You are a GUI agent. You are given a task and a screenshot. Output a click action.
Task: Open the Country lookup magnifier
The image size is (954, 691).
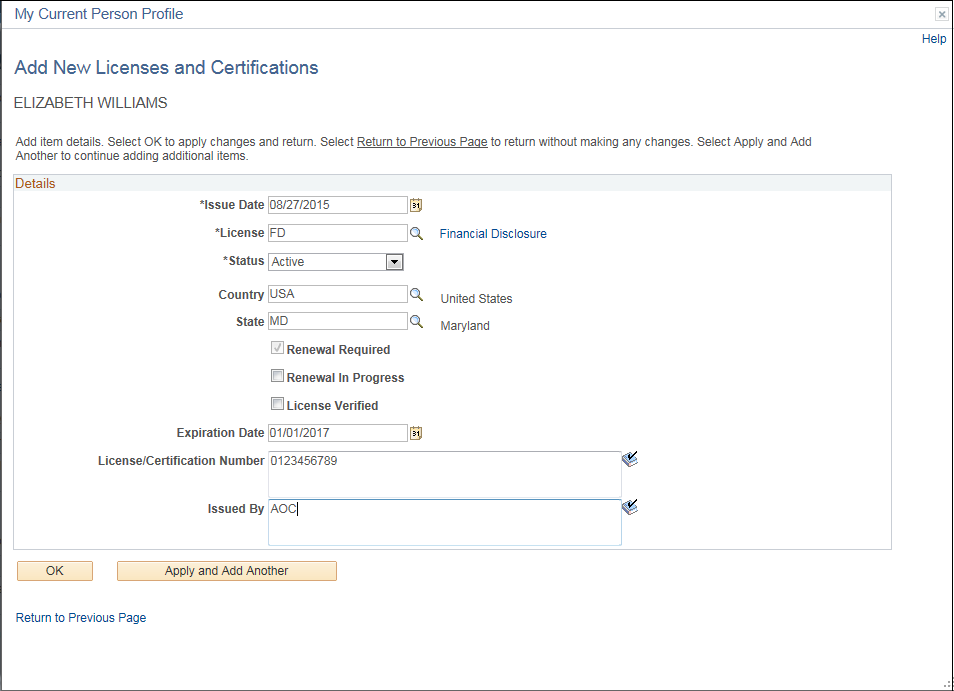[x=416, y=294]
